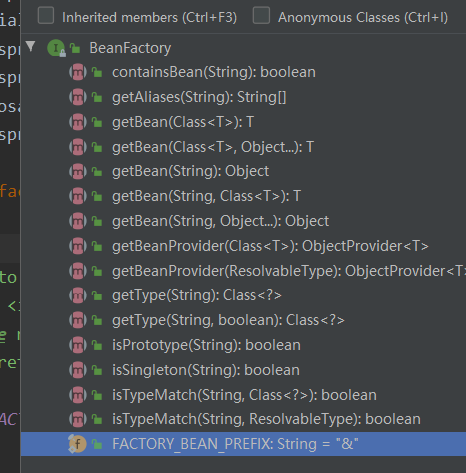Select getBeanProvider(Class<T>): ObjectProvider<T>
This screenshot has height=473, width=466.
pyautogui.click(x=270, y=246)
